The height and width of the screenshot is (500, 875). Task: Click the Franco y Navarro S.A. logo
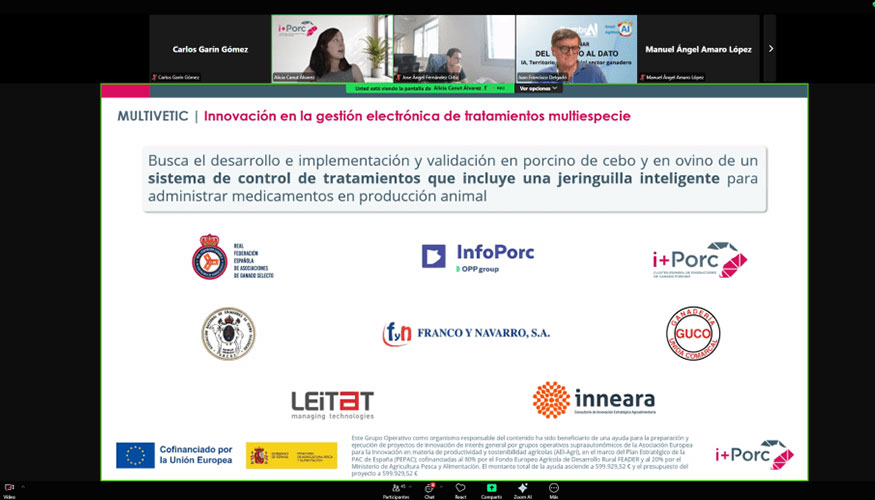(x=466, y=333)
